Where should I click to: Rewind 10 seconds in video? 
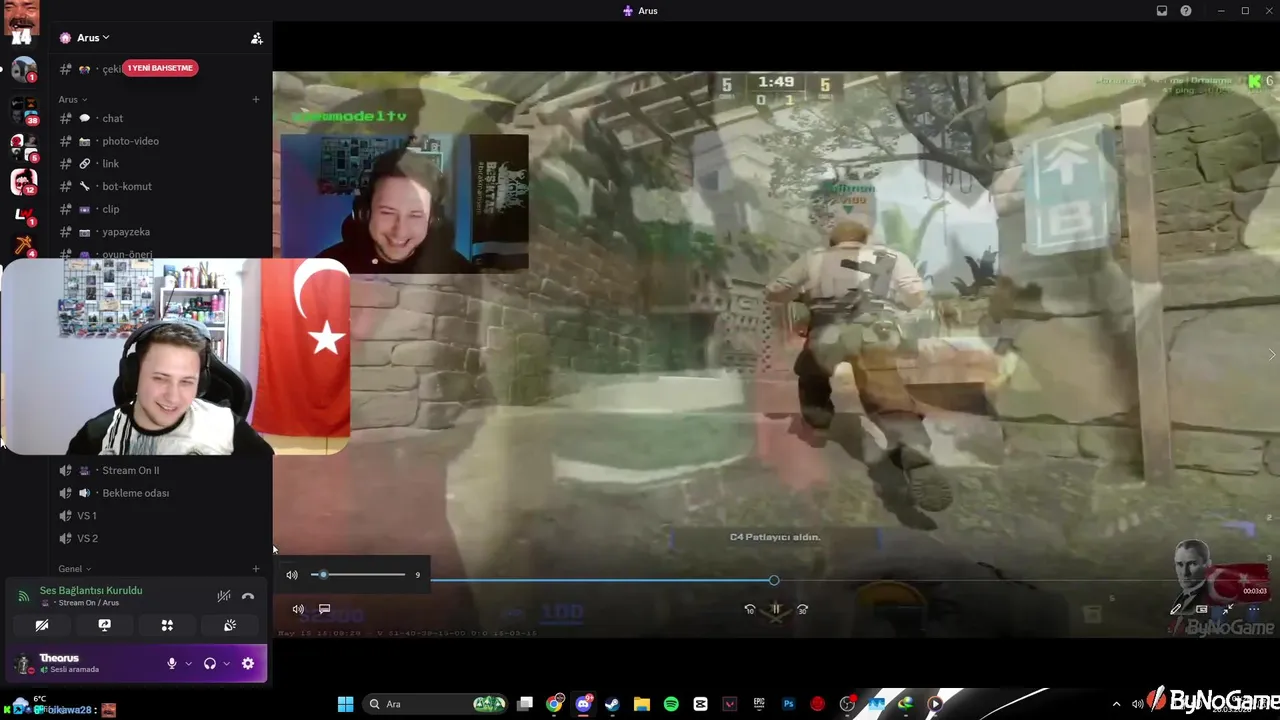750,609
